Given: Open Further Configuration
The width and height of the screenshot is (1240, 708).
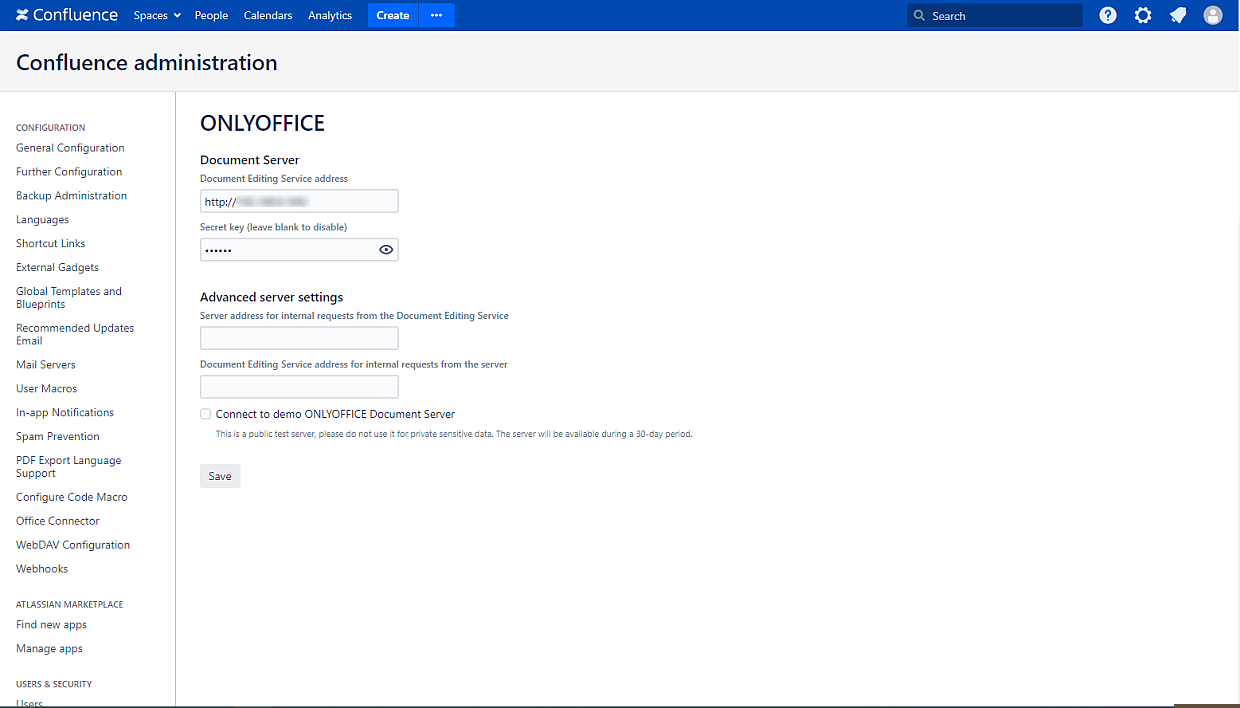Looking at the screenshot, I should pyautogui.click(x=69, y=172).
